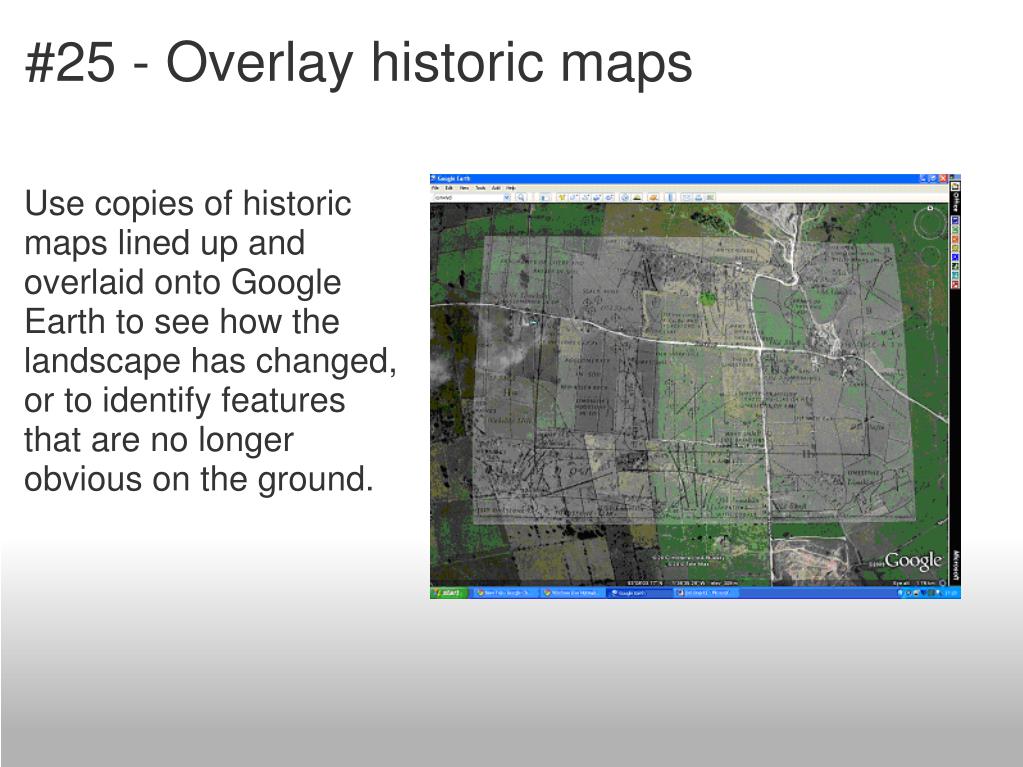Open the Edit menu in Google Earth
The height and width of the screenshot is (767, 1023).
[449, 188]
